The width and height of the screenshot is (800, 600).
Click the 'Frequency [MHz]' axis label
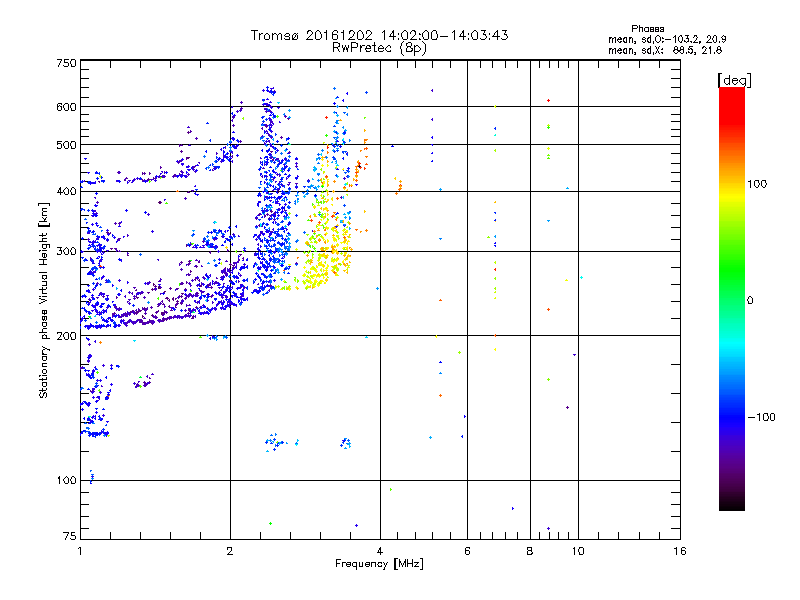tap(379, 564)
